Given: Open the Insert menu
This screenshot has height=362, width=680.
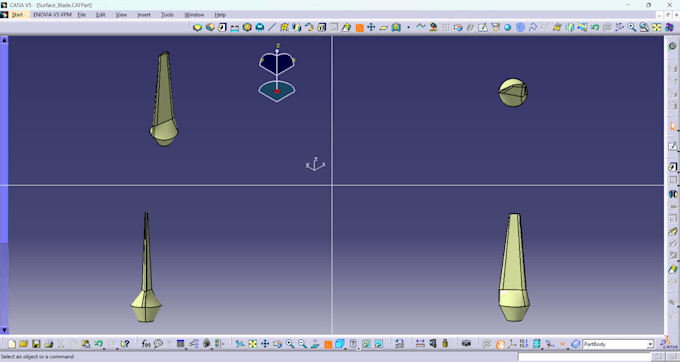Looking at the screenshot, I should [144, 15].
